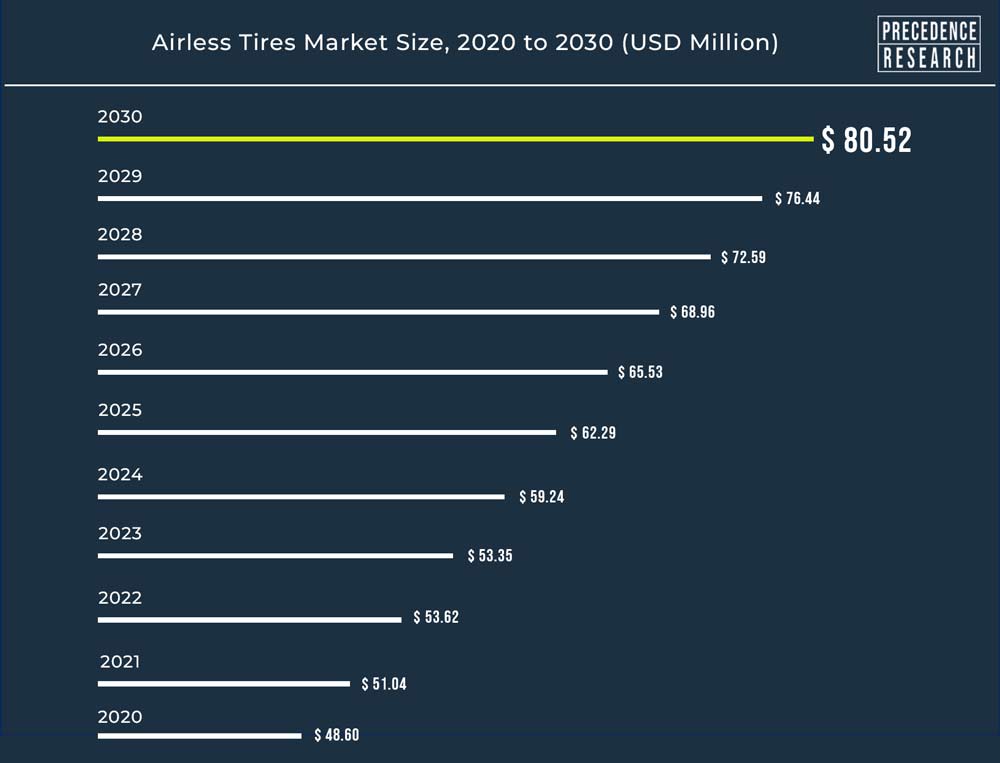Click the $ 51.04 value label
Screen dimensions: 1000x763
pyautogui.click(x=384, y=684)
